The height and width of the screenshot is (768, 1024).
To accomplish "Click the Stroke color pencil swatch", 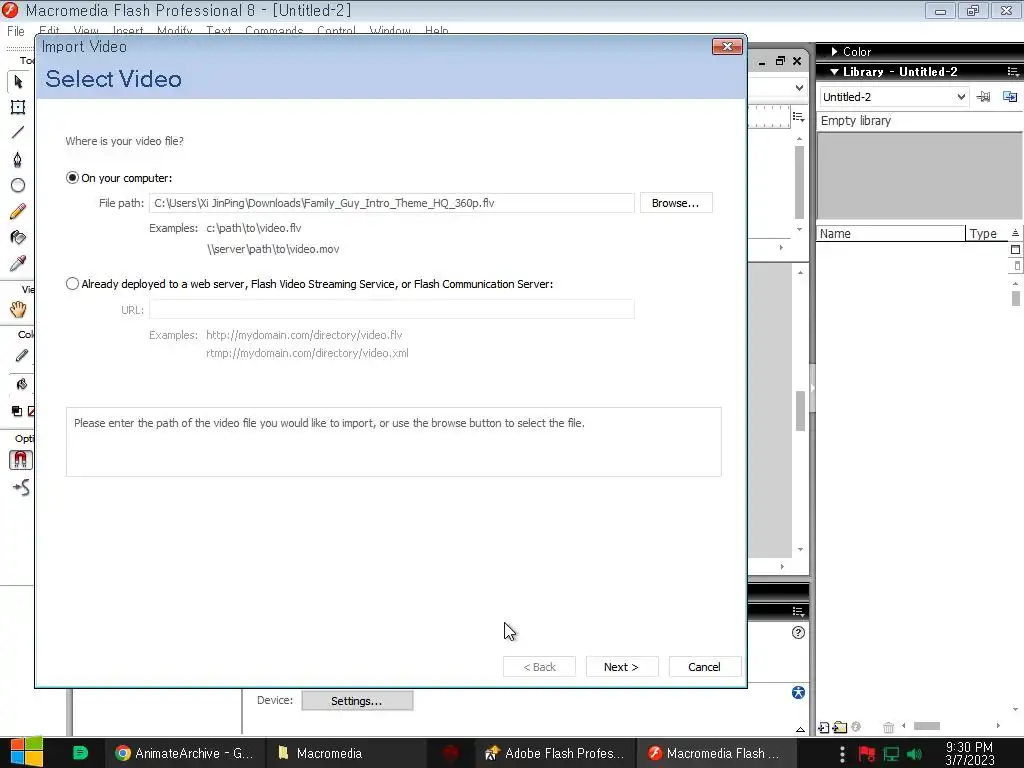I will [22, 356].
